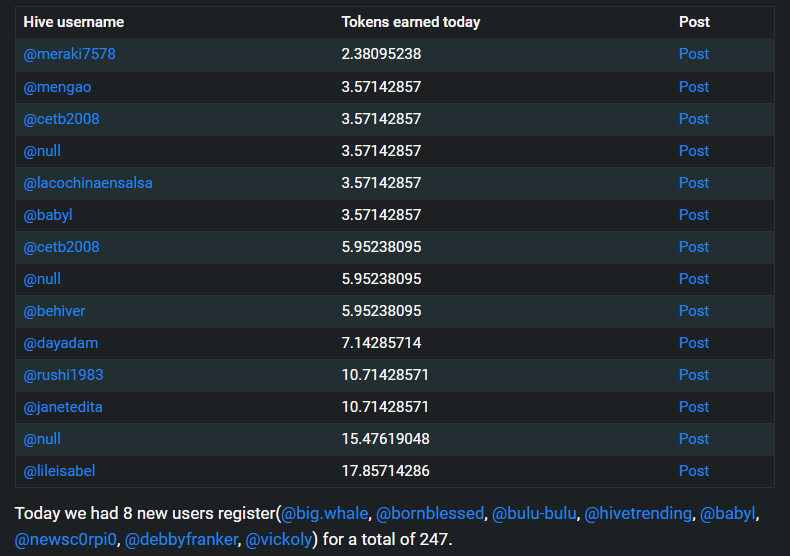This screenshot has width=790, height=556.
Task: Open the @hivetrending mention link
Action: [638, 514]
